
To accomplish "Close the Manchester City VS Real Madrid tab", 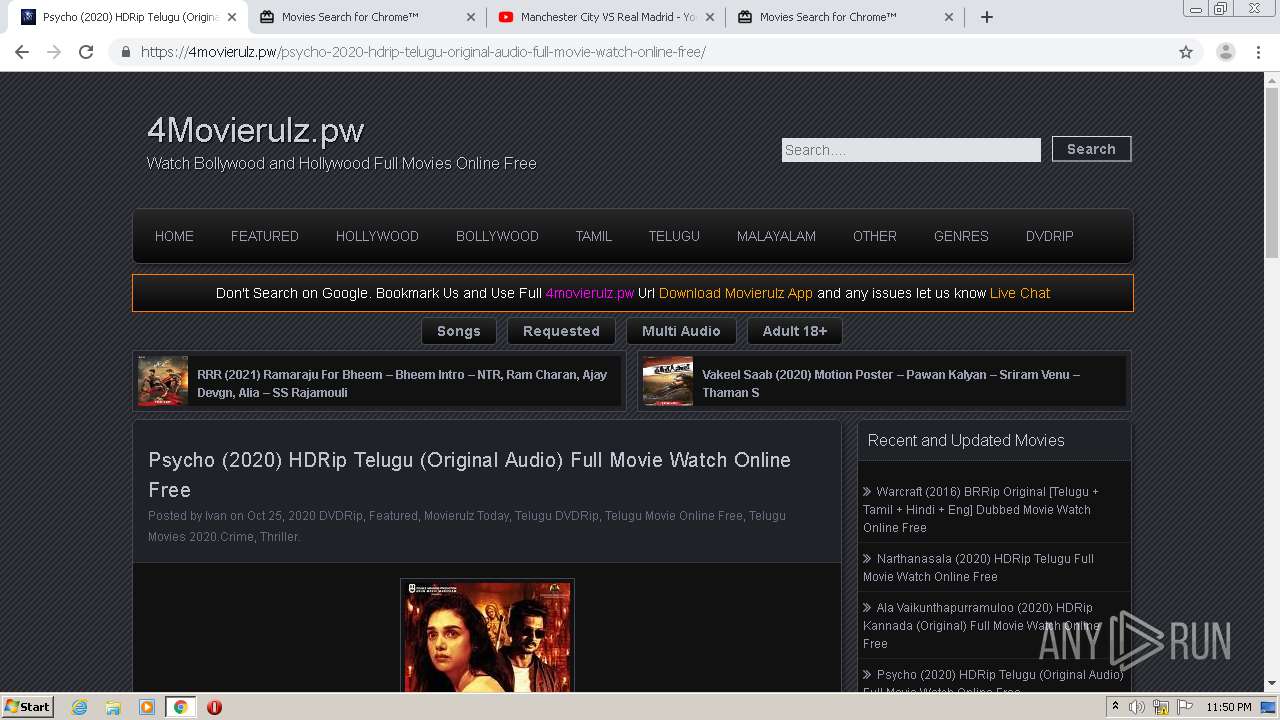I will pos(710,17).
